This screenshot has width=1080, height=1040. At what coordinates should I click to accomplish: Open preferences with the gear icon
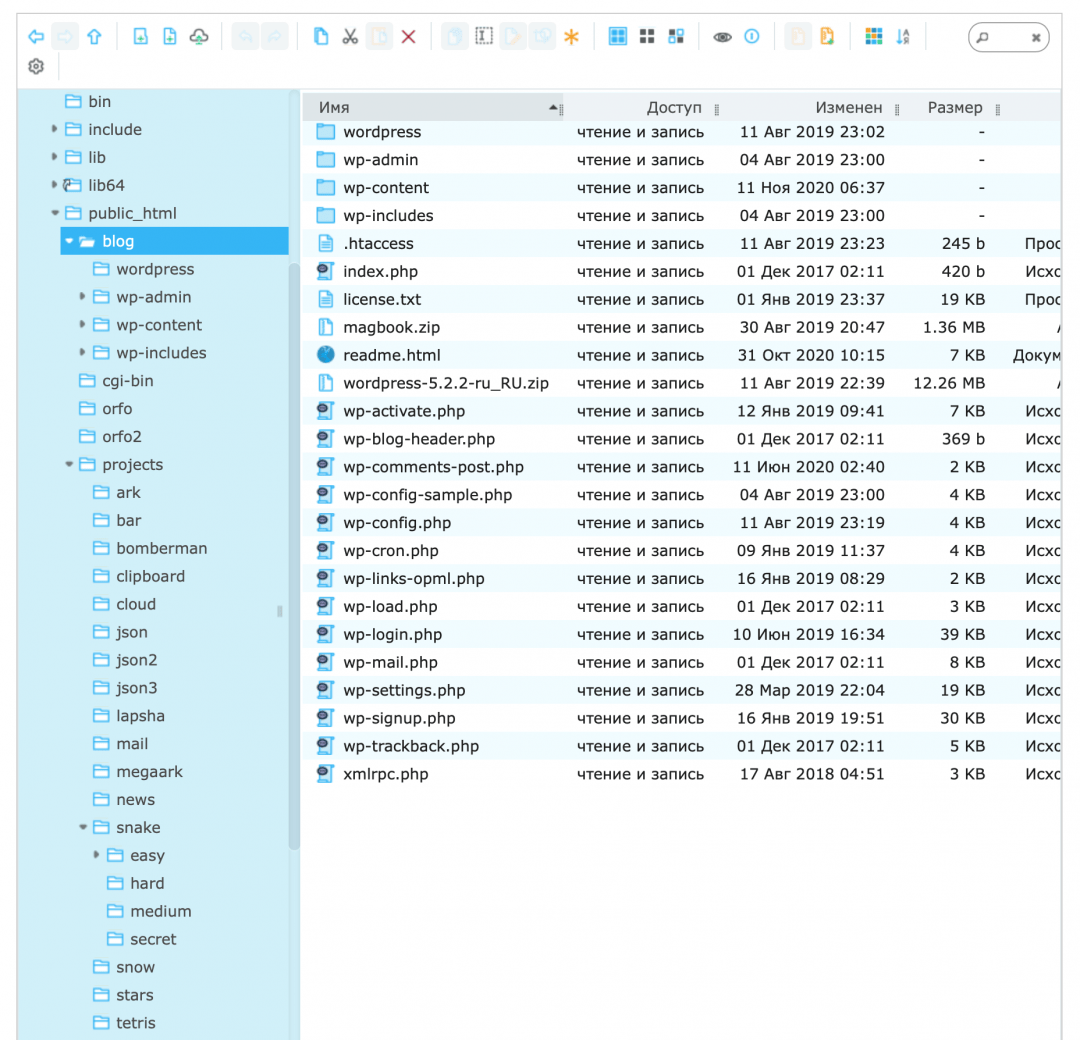[36, 67]
